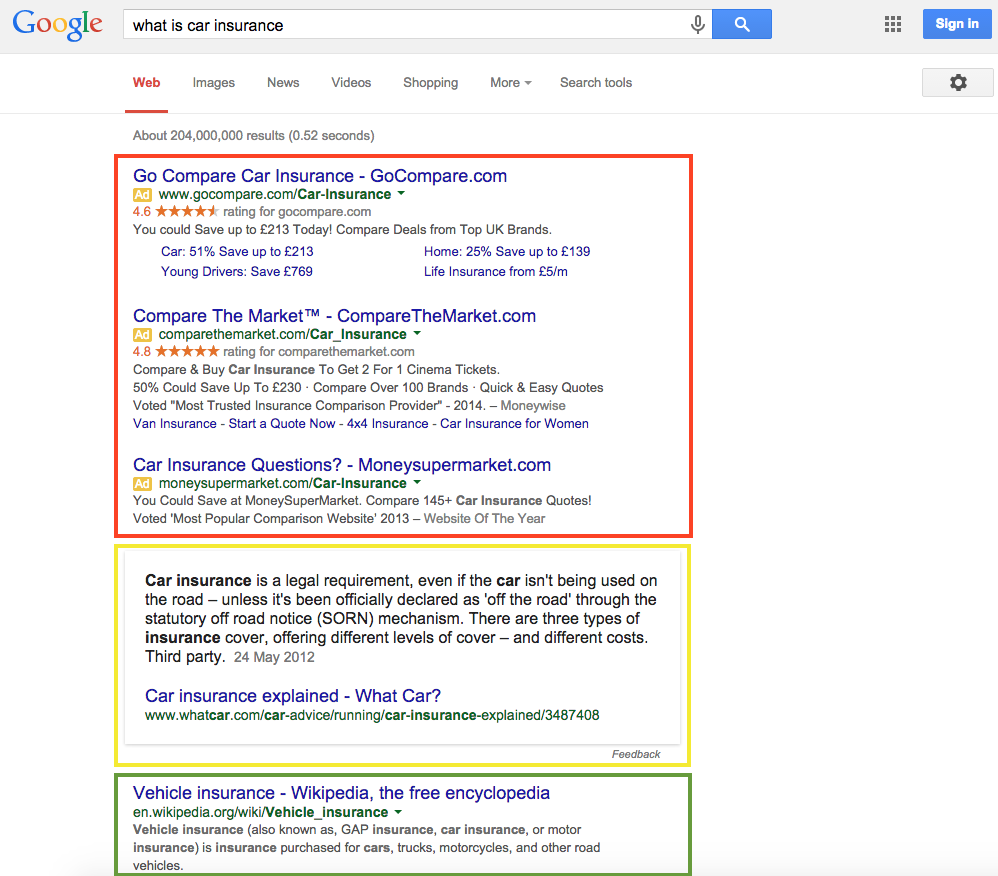Viewport: 998px width, 876px height.
Task: Expand the en.wikipedia.org URL dropdown arrow
Action: pos(398,813)
